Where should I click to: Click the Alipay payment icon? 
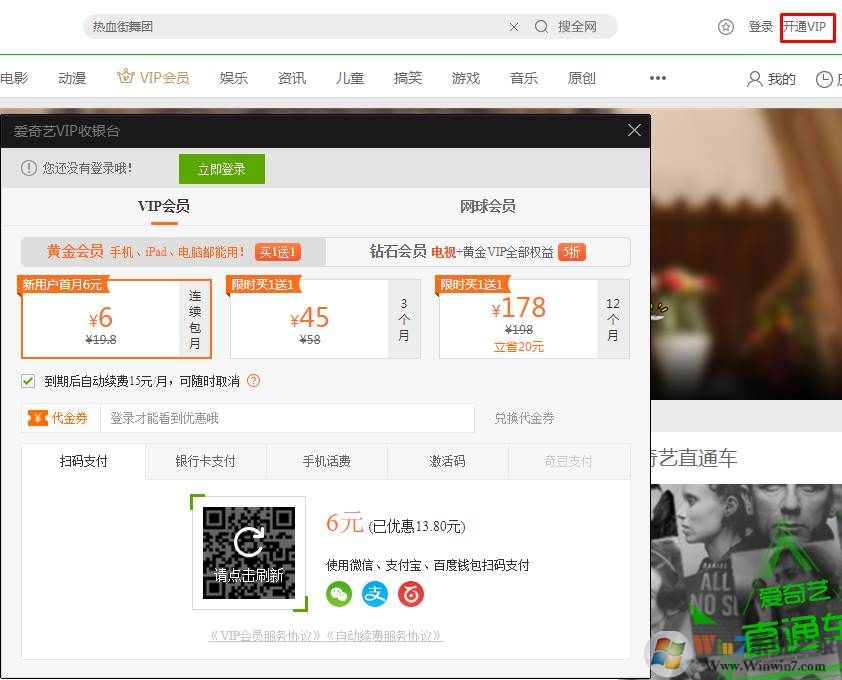pyautogui.click(x=375, y=594)
